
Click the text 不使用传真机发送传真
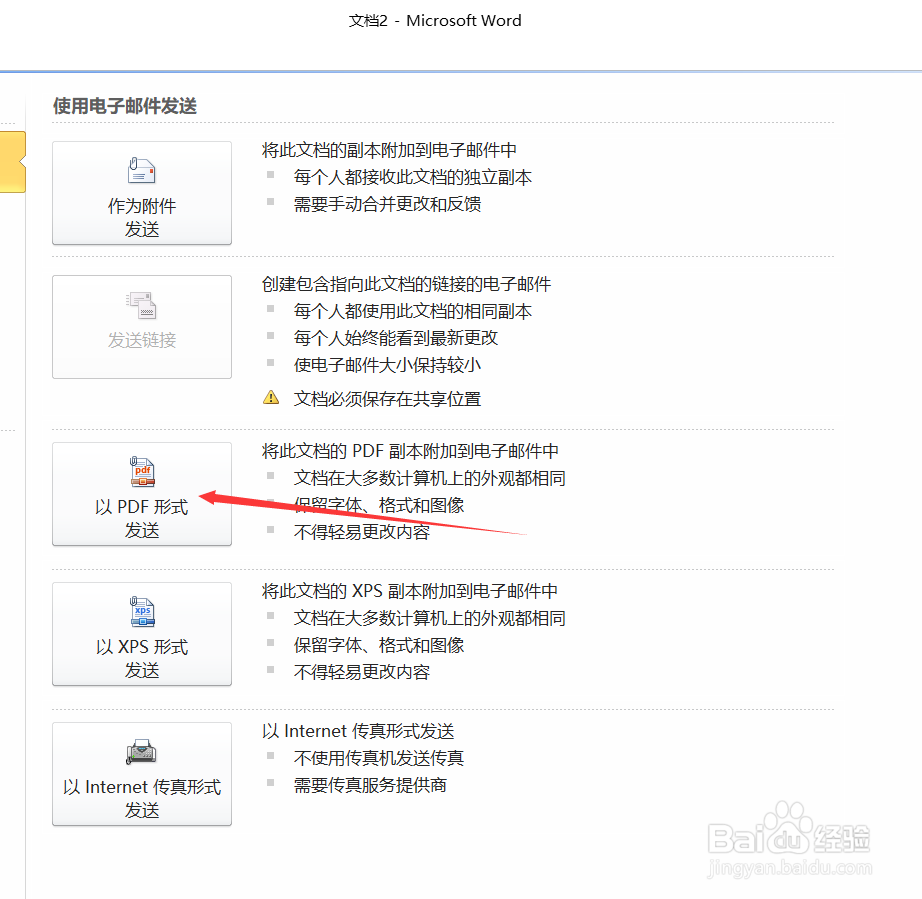coord(379,758)
